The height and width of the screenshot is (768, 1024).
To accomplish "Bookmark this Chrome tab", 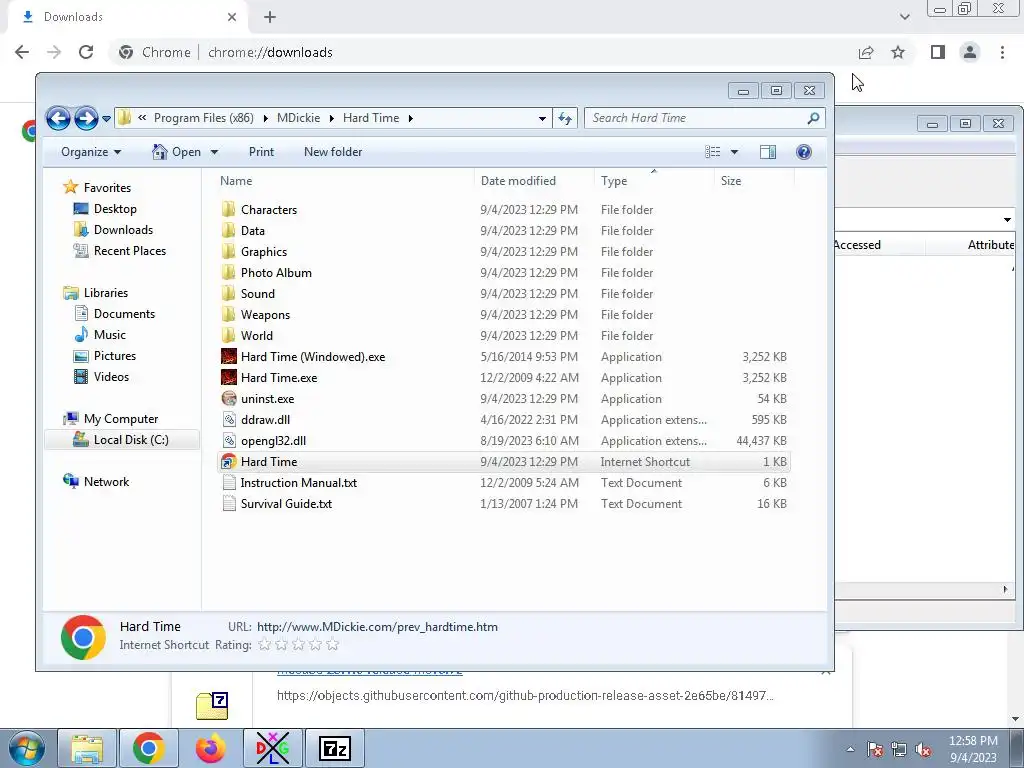I will tap(898, 52).
